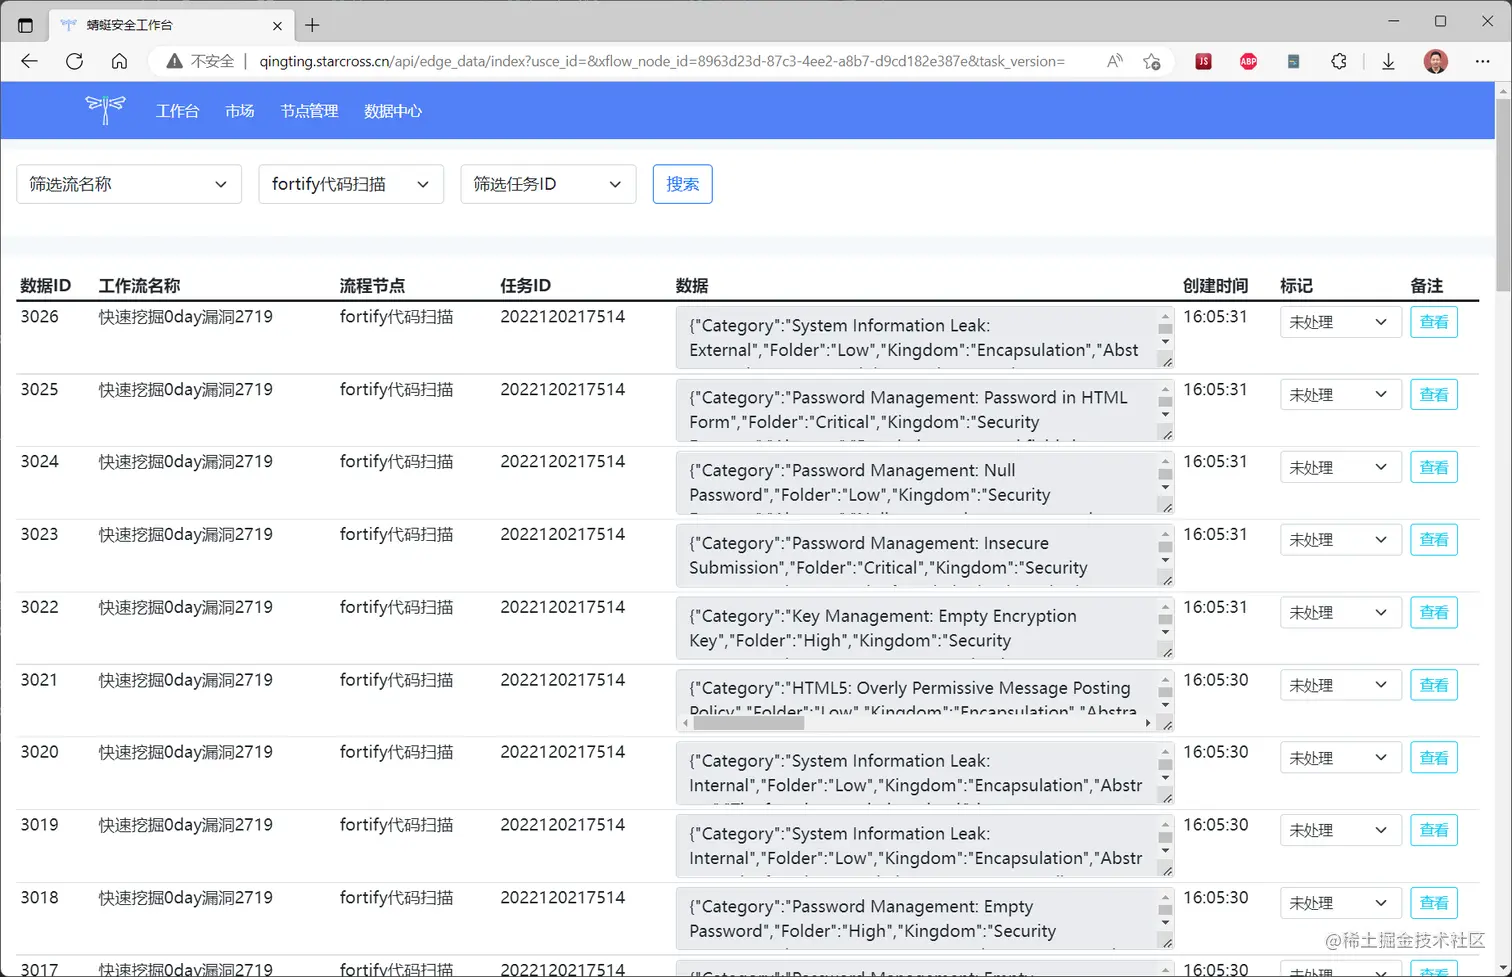Click data ID 3022 cell
The height and width of the screenshot is (977, 1512).
coord(40,607)
